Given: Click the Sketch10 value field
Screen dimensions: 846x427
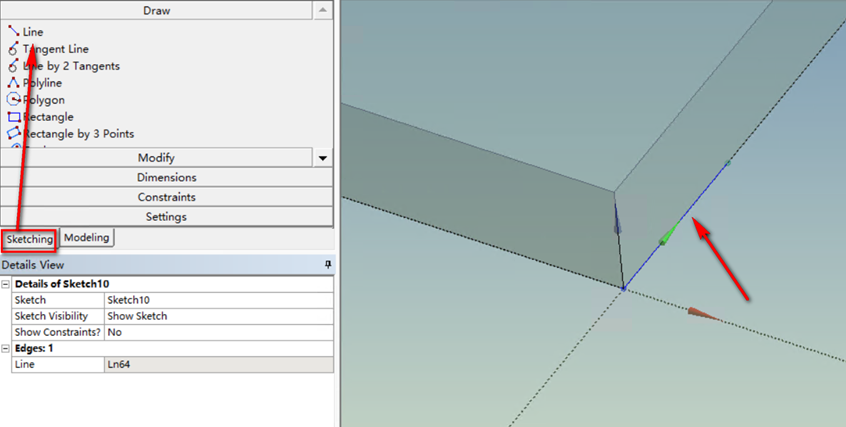Looking at the screenshot, I should (219, 300).
